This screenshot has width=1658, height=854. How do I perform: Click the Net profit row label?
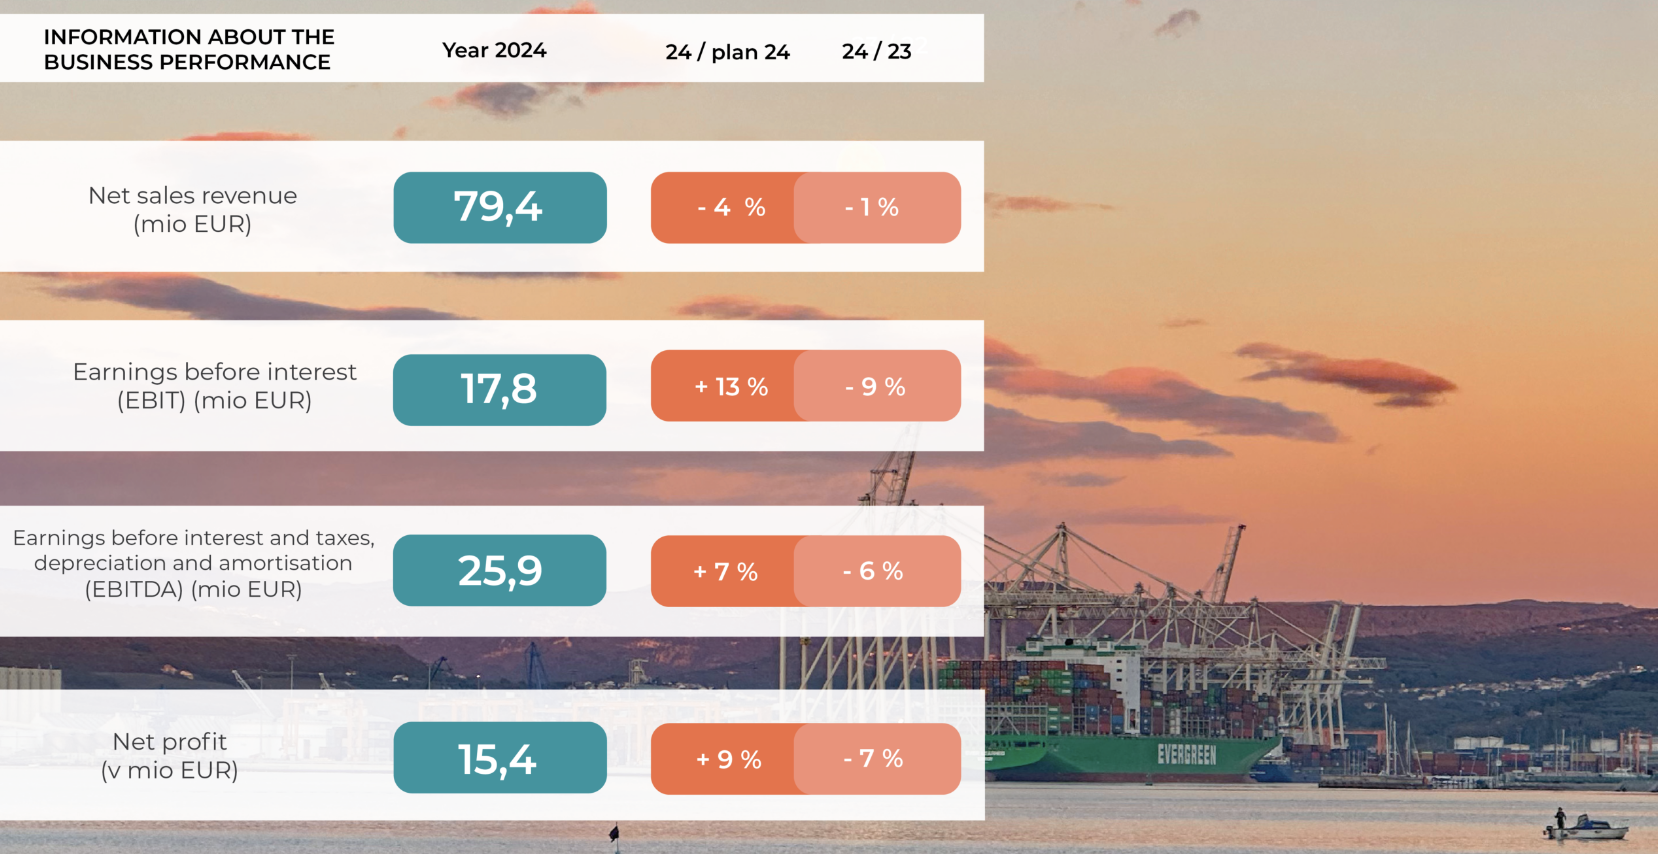tap(170, 755)
